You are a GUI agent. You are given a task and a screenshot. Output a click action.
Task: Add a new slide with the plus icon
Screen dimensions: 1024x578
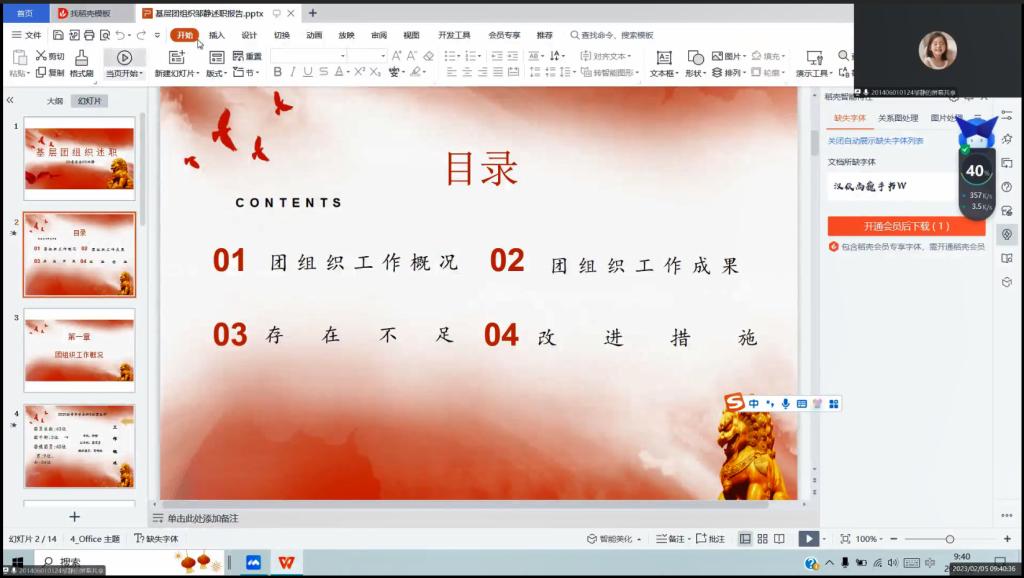[74, 516]
